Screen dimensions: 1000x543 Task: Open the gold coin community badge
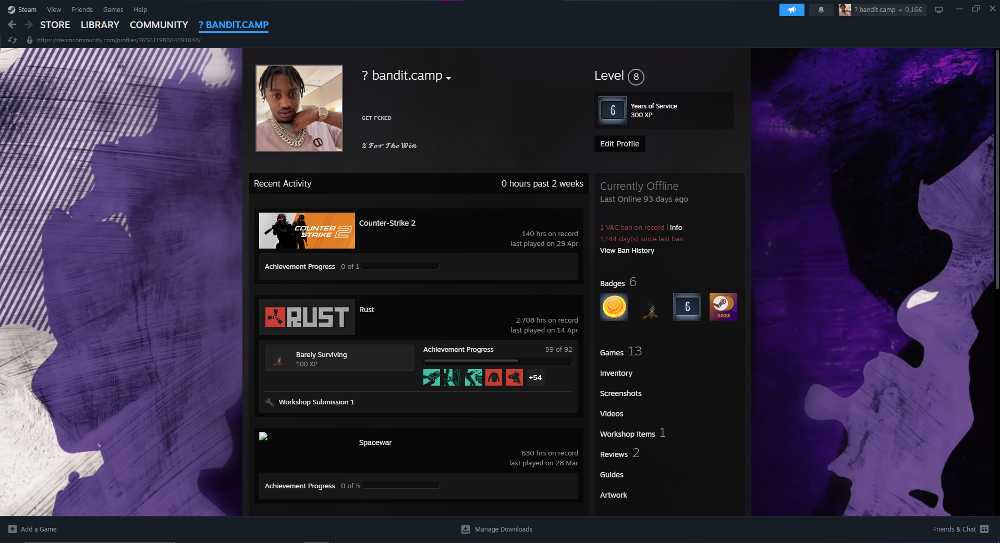614,307
